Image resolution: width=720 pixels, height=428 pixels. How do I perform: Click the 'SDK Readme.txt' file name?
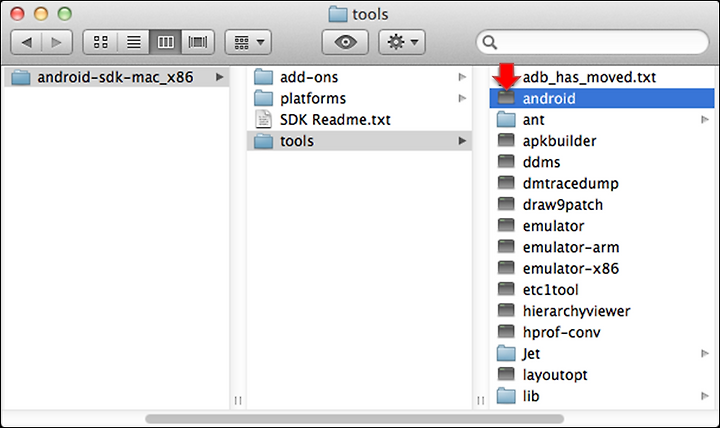coord(335,120)
